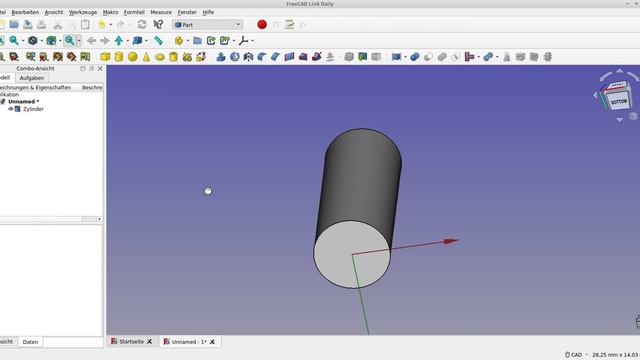
Task: Open the Werkzeuge menu
Action: click(x=83, y=12)
